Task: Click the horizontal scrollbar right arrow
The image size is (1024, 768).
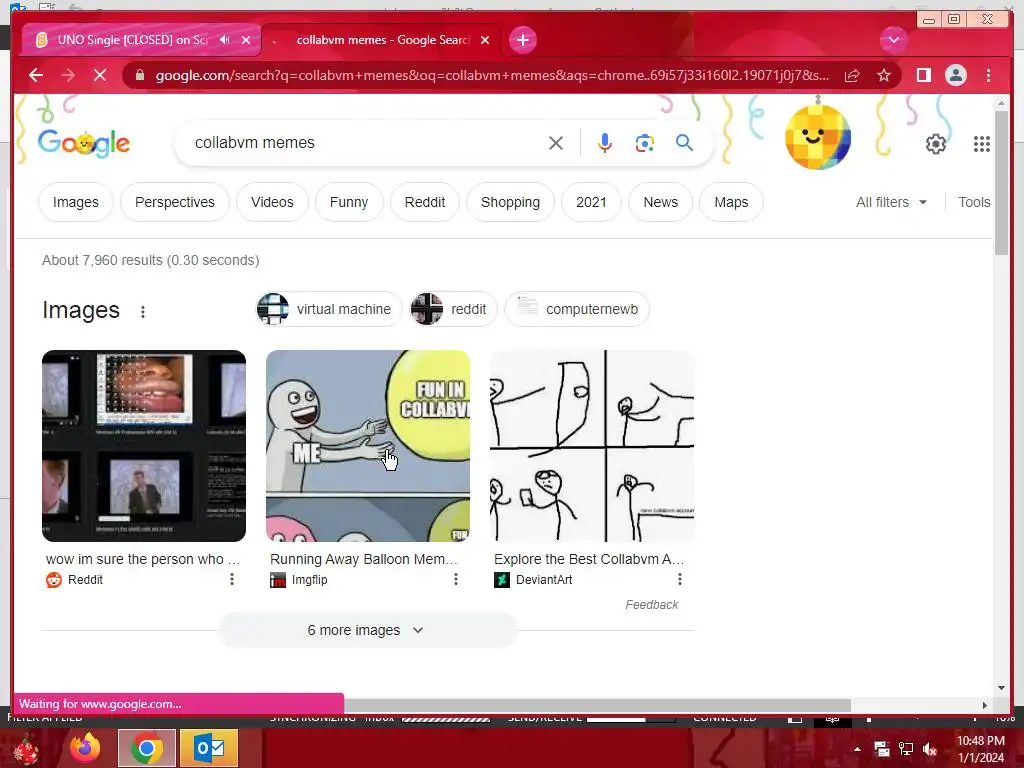Action: 985,705
